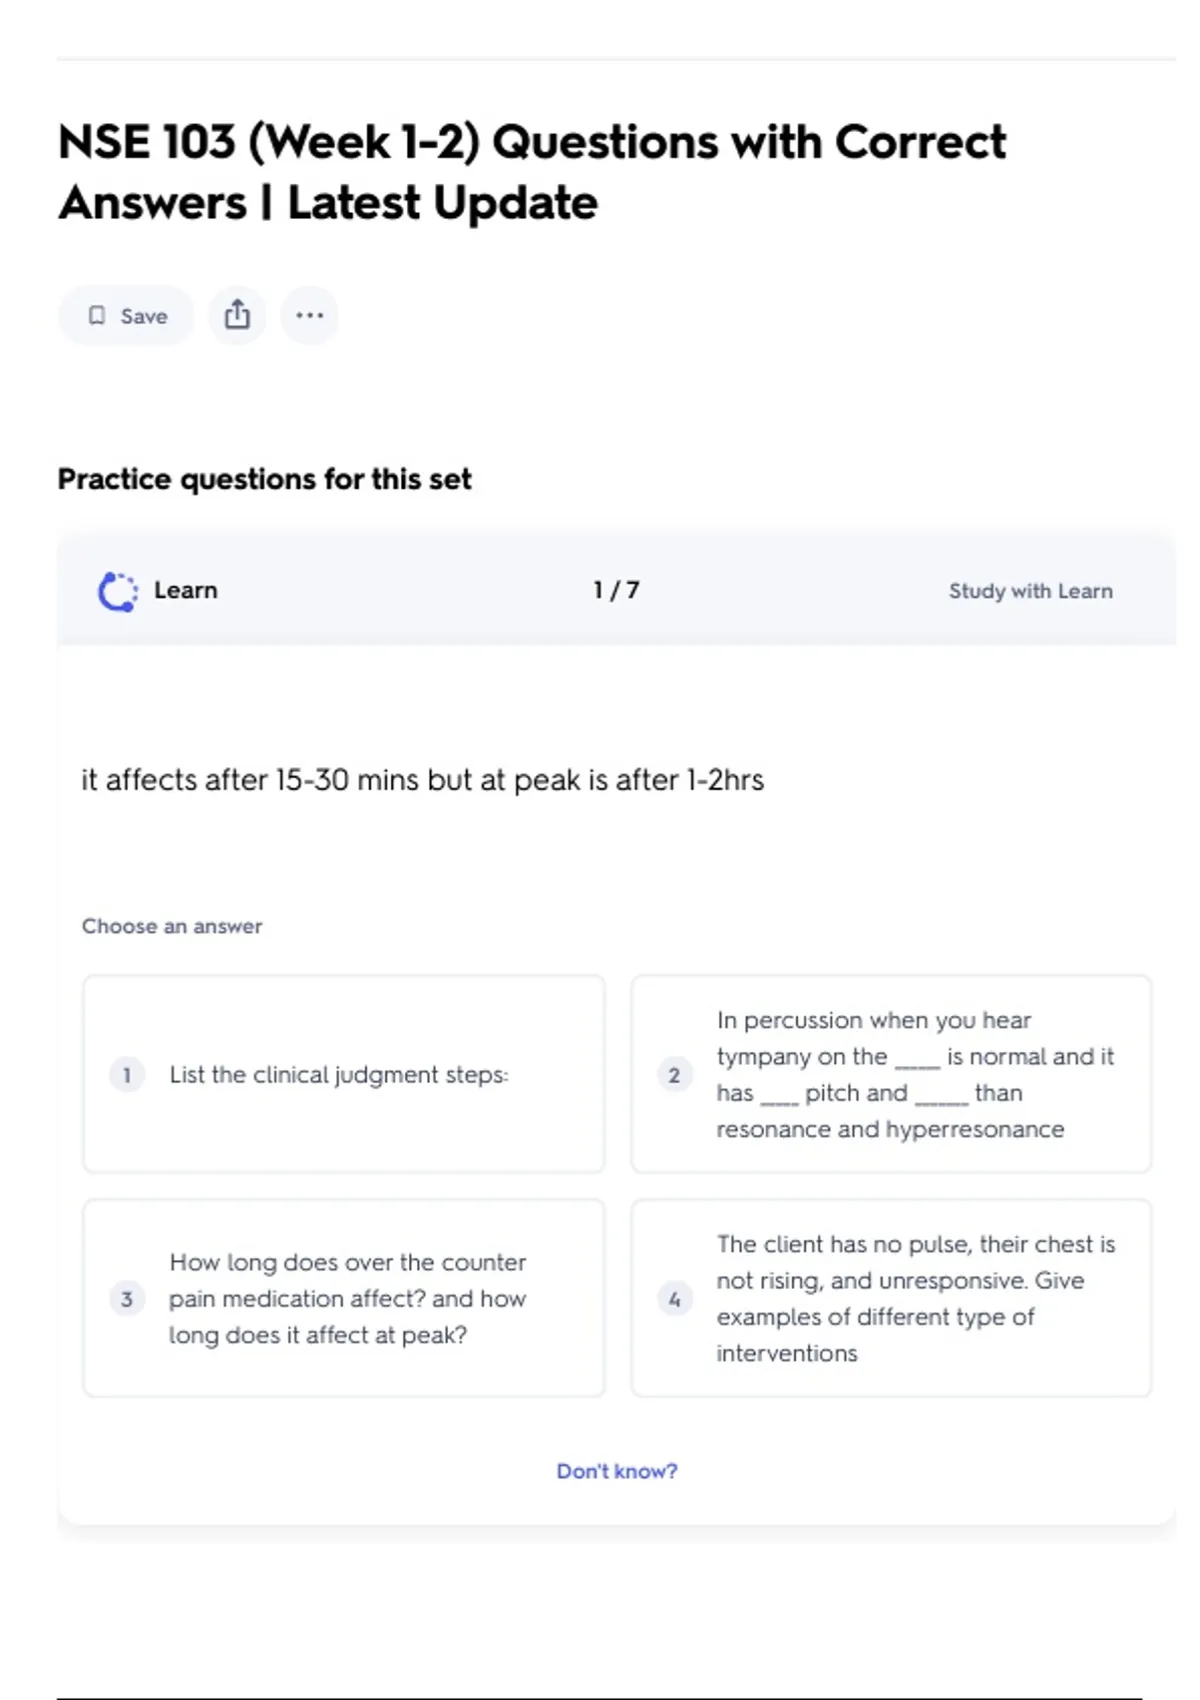
Task: Click the question prompt about 15-30 mins
Action: coord(422,780)
